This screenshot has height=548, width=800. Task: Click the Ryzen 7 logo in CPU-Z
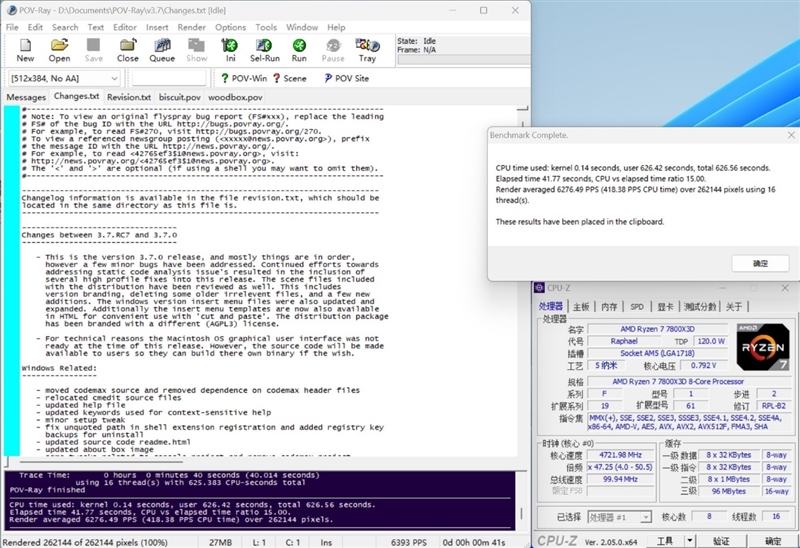pyautogui.click(x=763, y=347)
